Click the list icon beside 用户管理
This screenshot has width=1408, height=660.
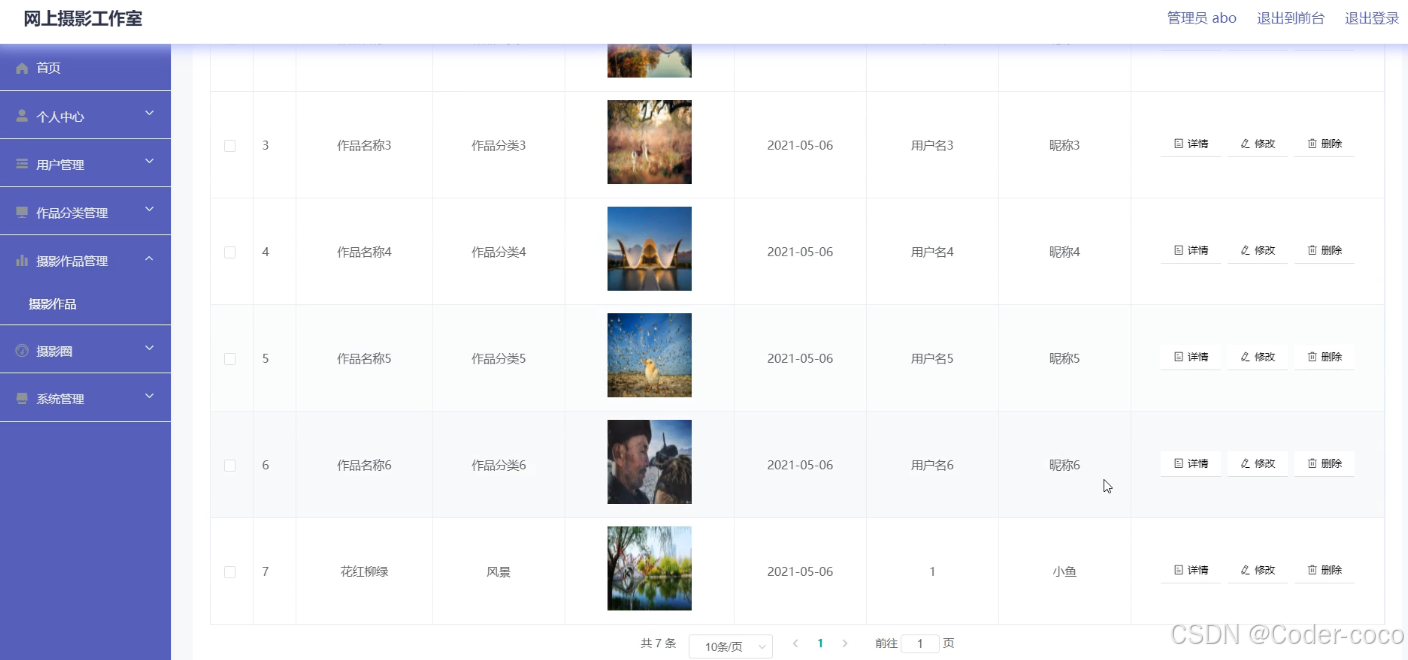pyautogui.click(x=22, y=164)
